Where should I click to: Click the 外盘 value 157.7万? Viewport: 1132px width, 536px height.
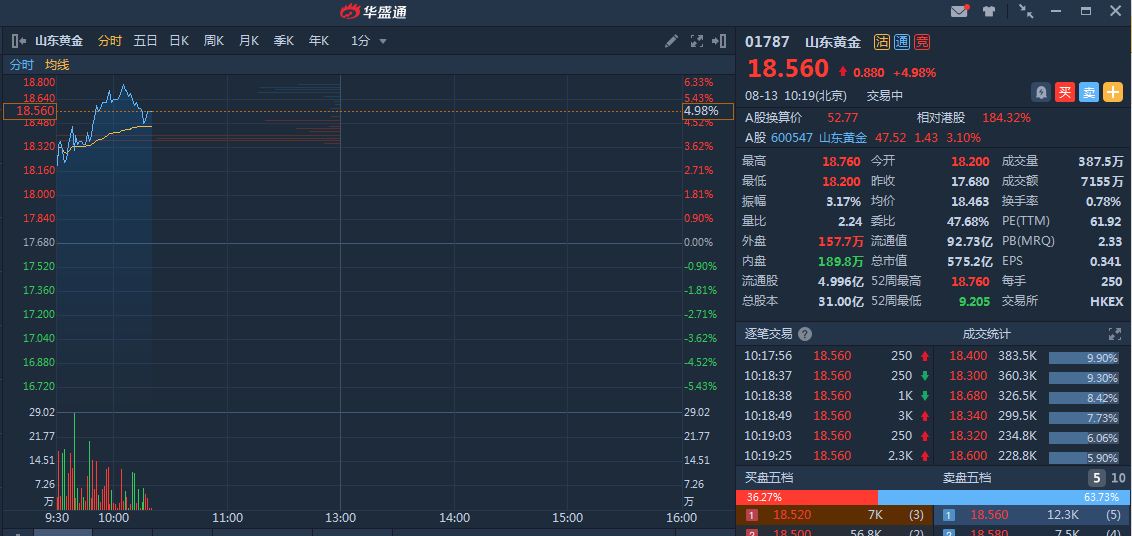coord(840,241)
